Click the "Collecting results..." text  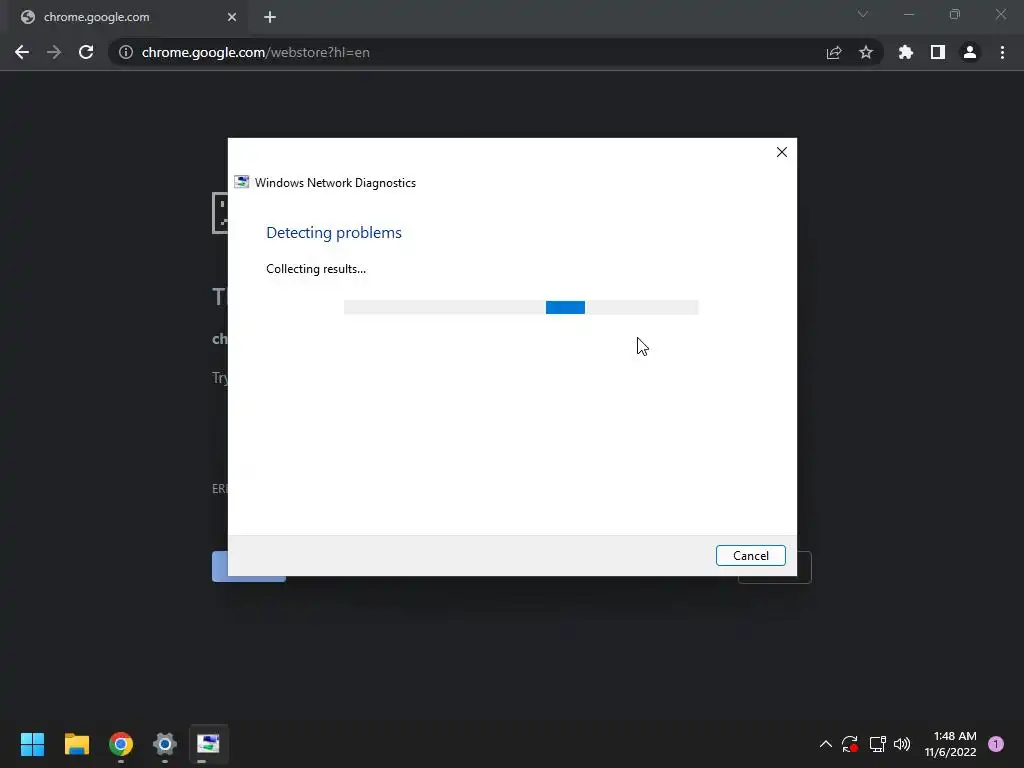[x=316, y=269]
